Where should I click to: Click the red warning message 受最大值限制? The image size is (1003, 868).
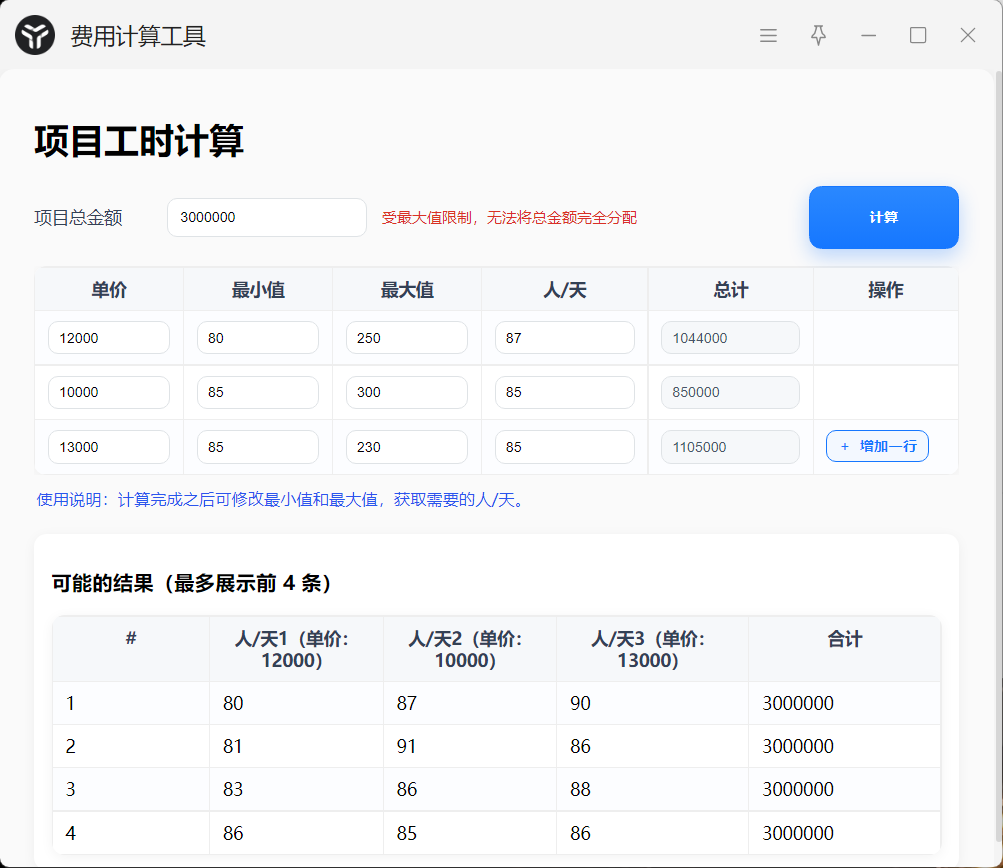[509, 217]
